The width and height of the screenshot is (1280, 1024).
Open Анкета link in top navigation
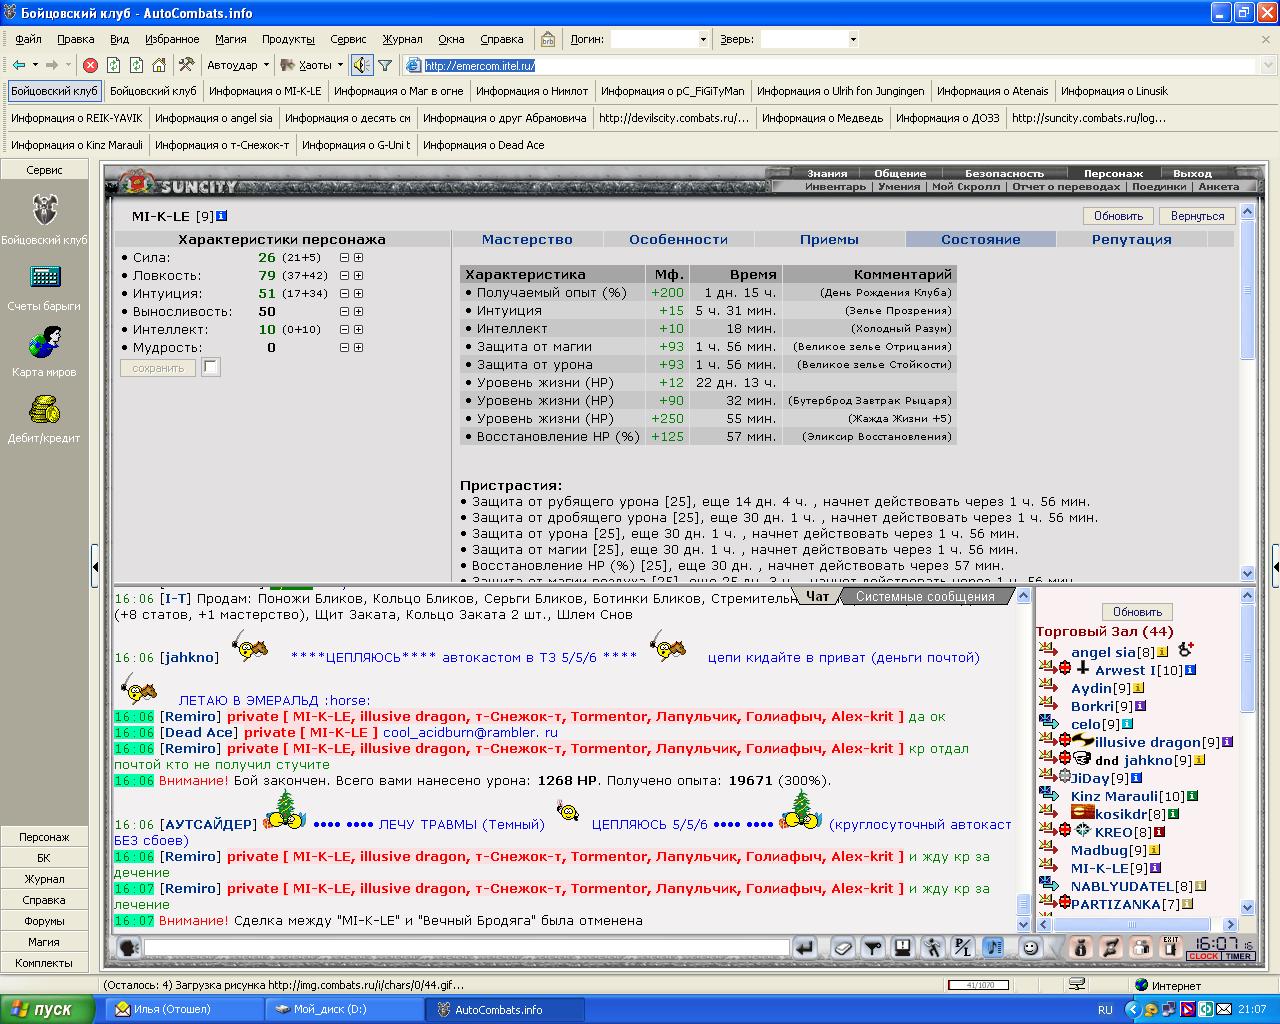[1218, 186]
